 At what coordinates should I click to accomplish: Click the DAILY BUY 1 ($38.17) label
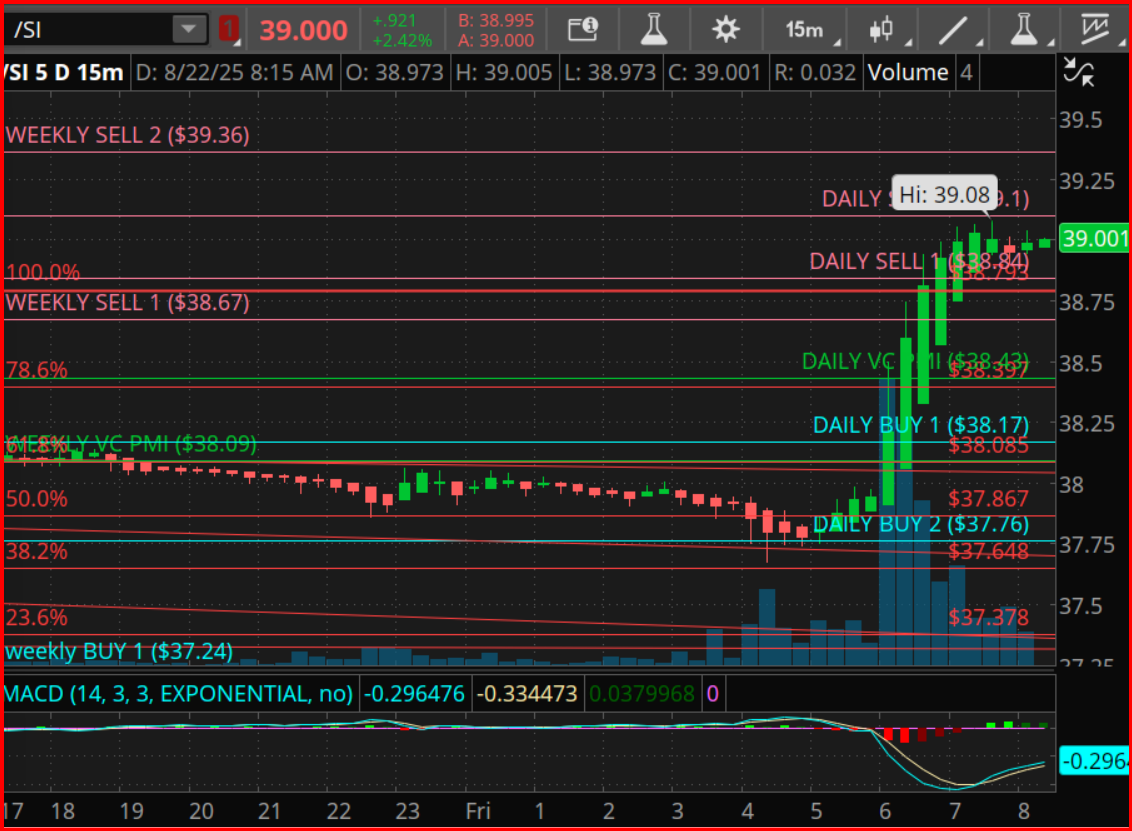tap(921, 425)
